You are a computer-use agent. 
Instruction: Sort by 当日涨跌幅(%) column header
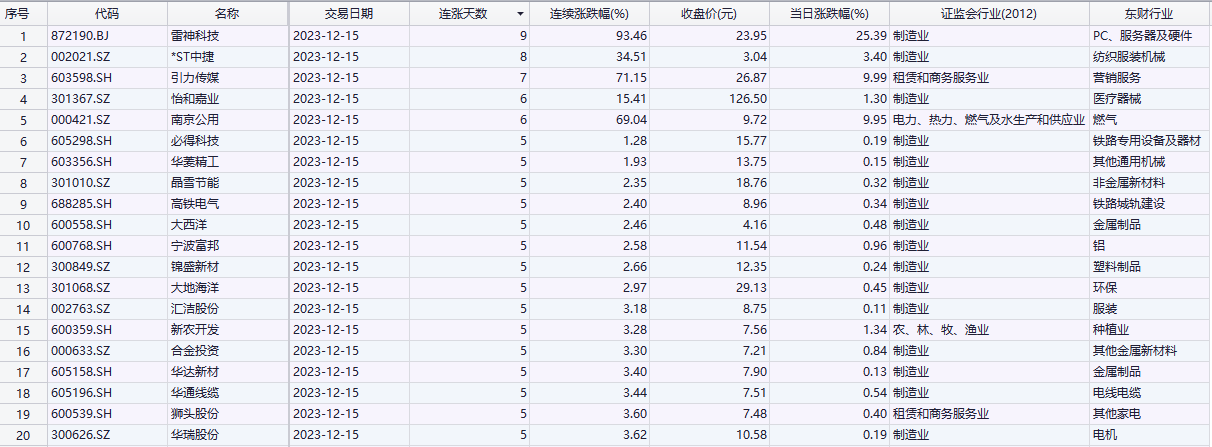(829, 14)
